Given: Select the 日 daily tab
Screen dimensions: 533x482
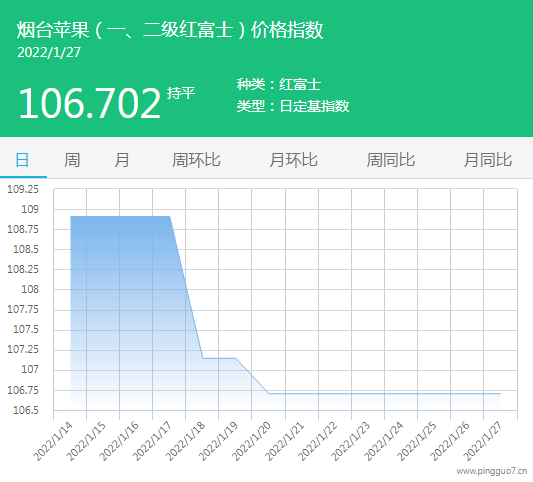Looking at the screenshot, I should pos(22,160).
